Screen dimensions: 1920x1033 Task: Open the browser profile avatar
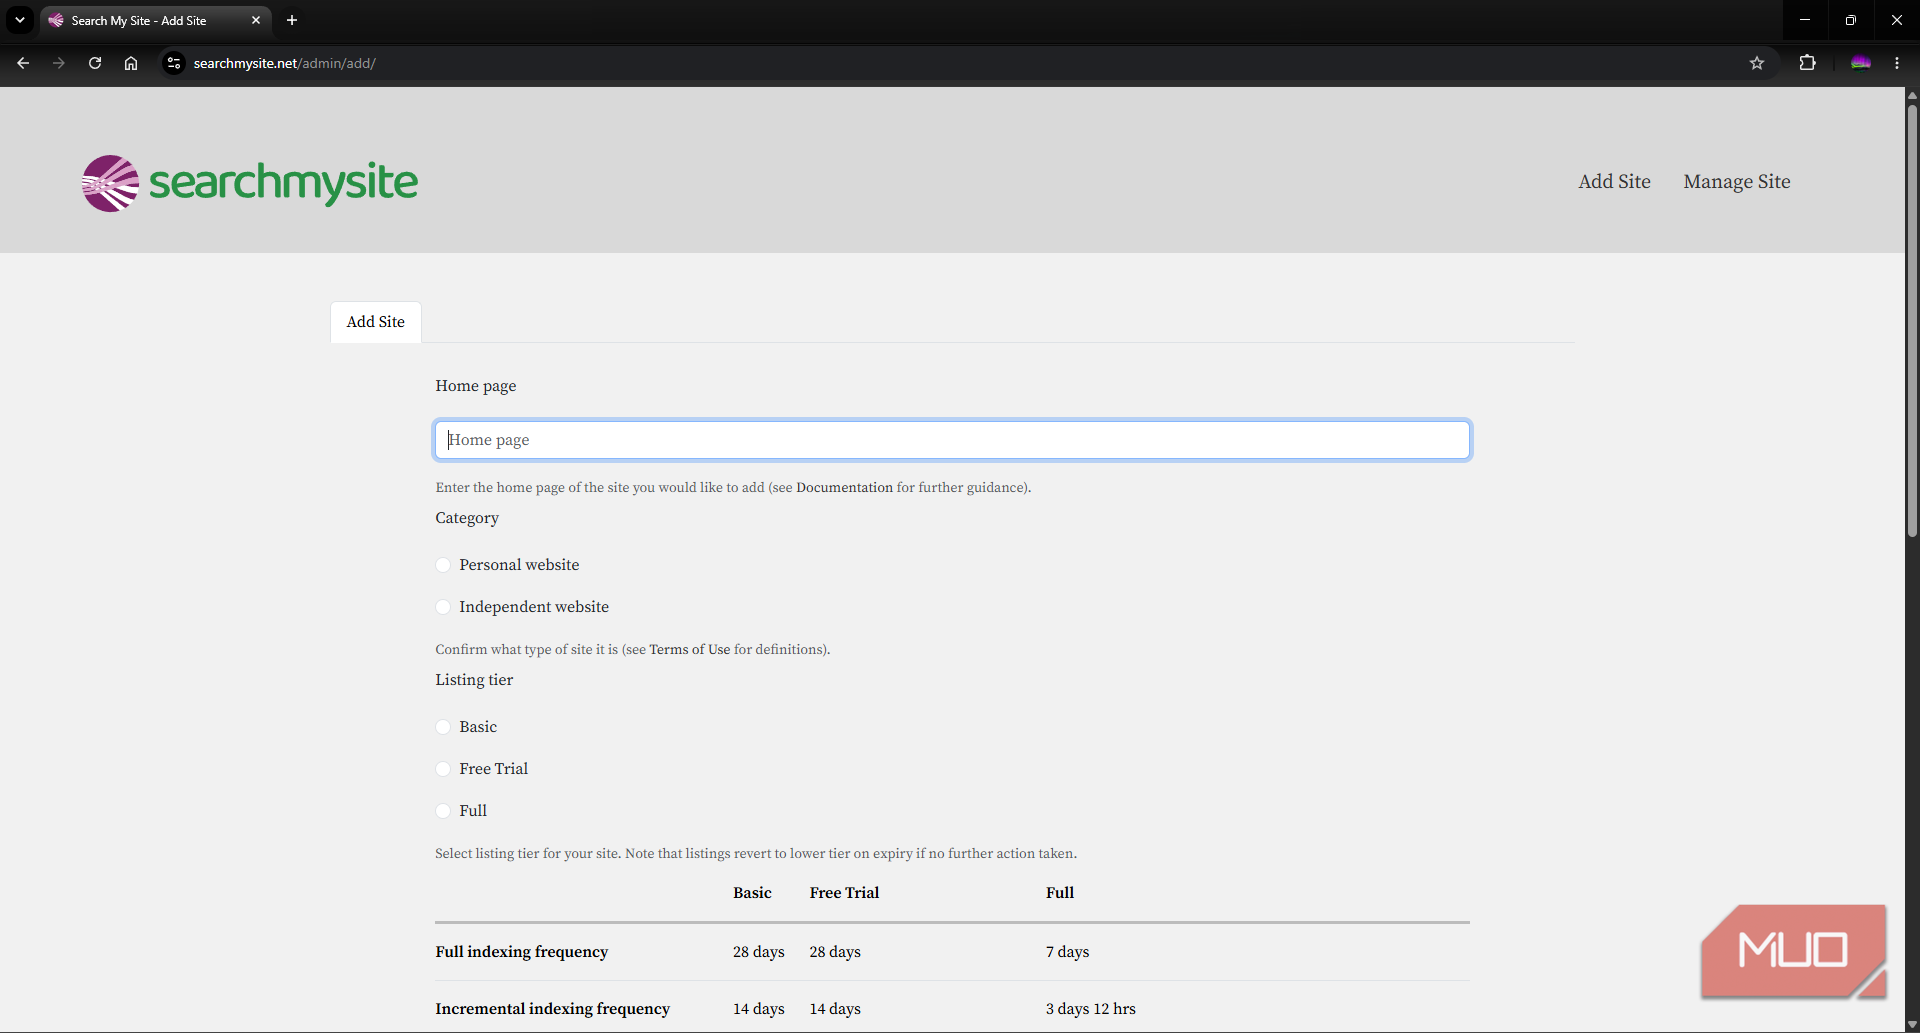1861,63
